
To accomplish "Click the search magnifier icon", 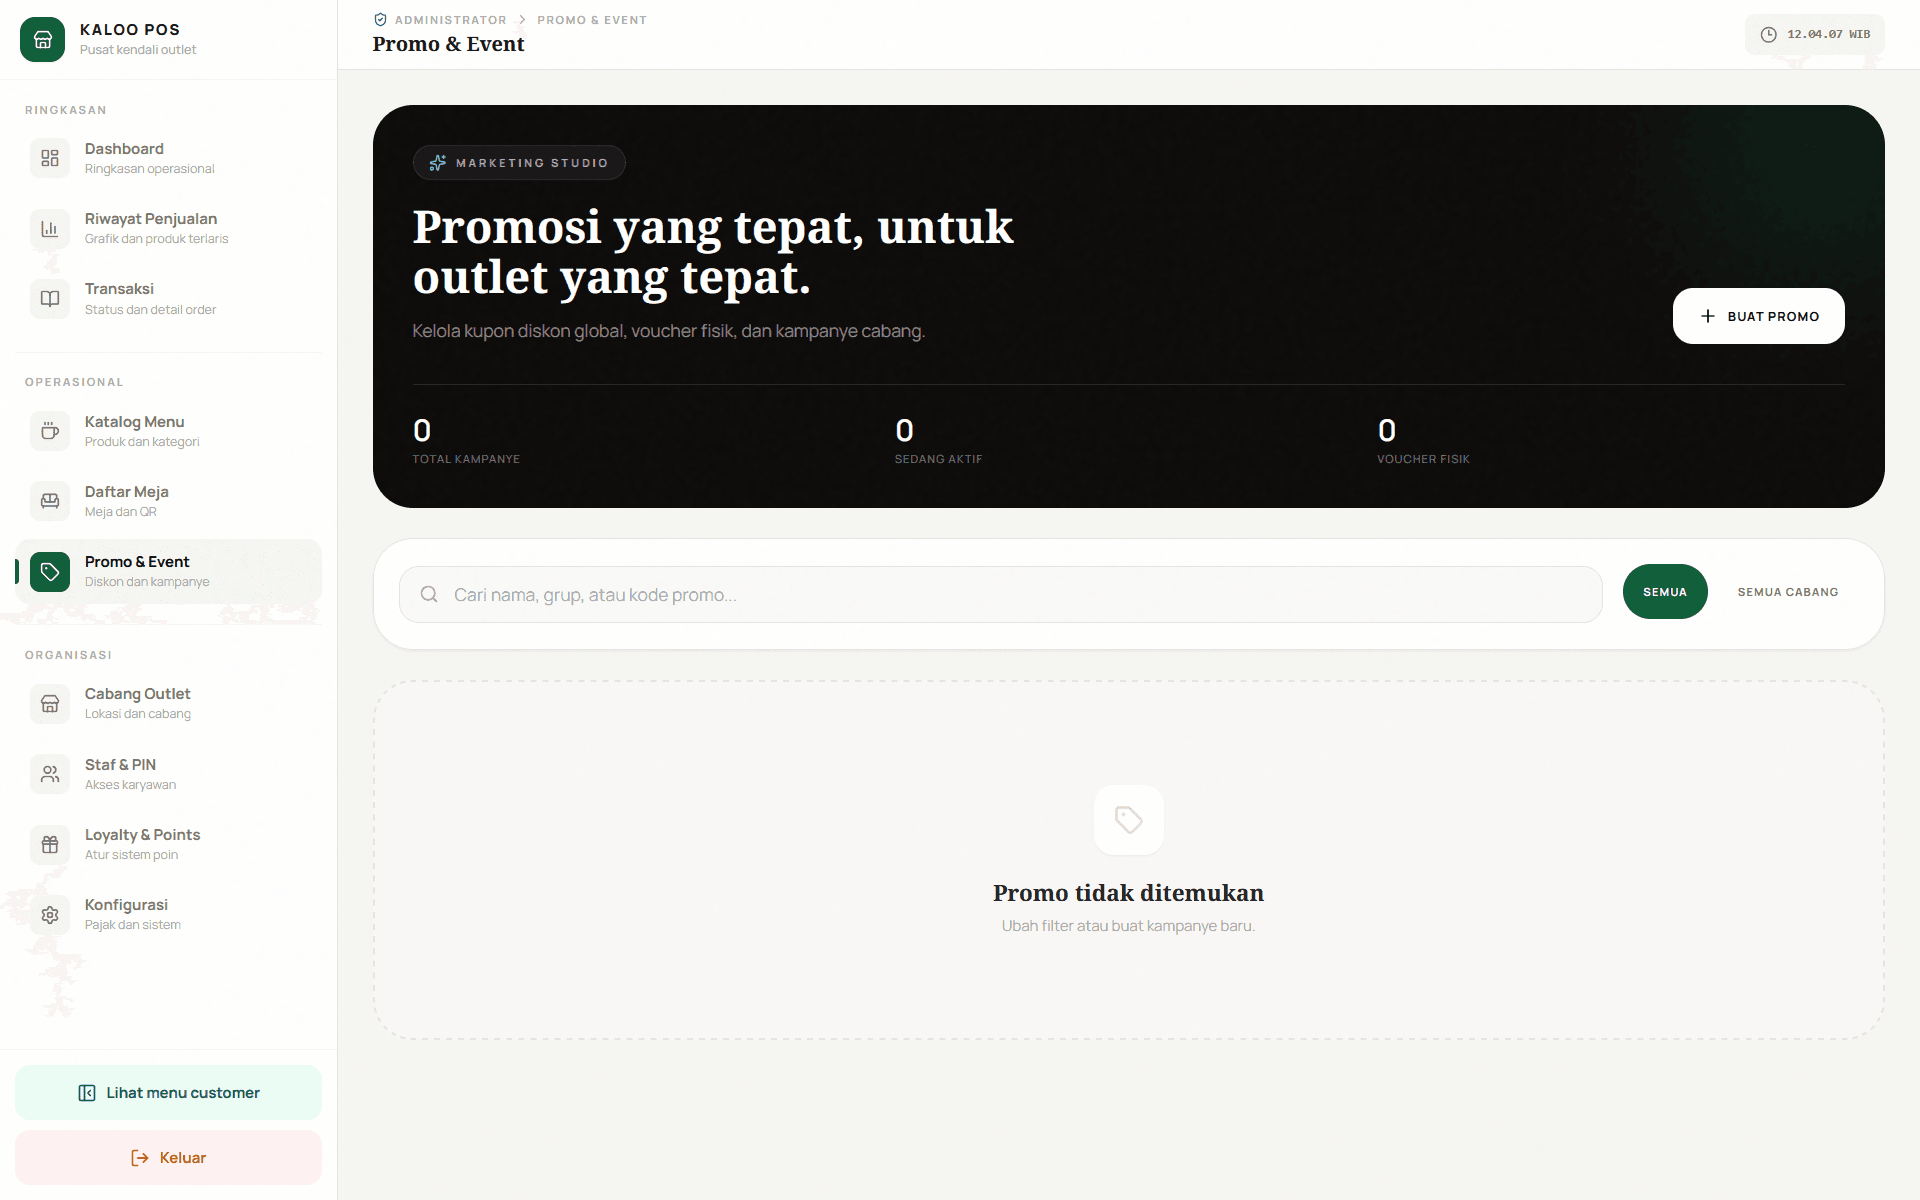I will pyautogui.click(x=429, y=594).
